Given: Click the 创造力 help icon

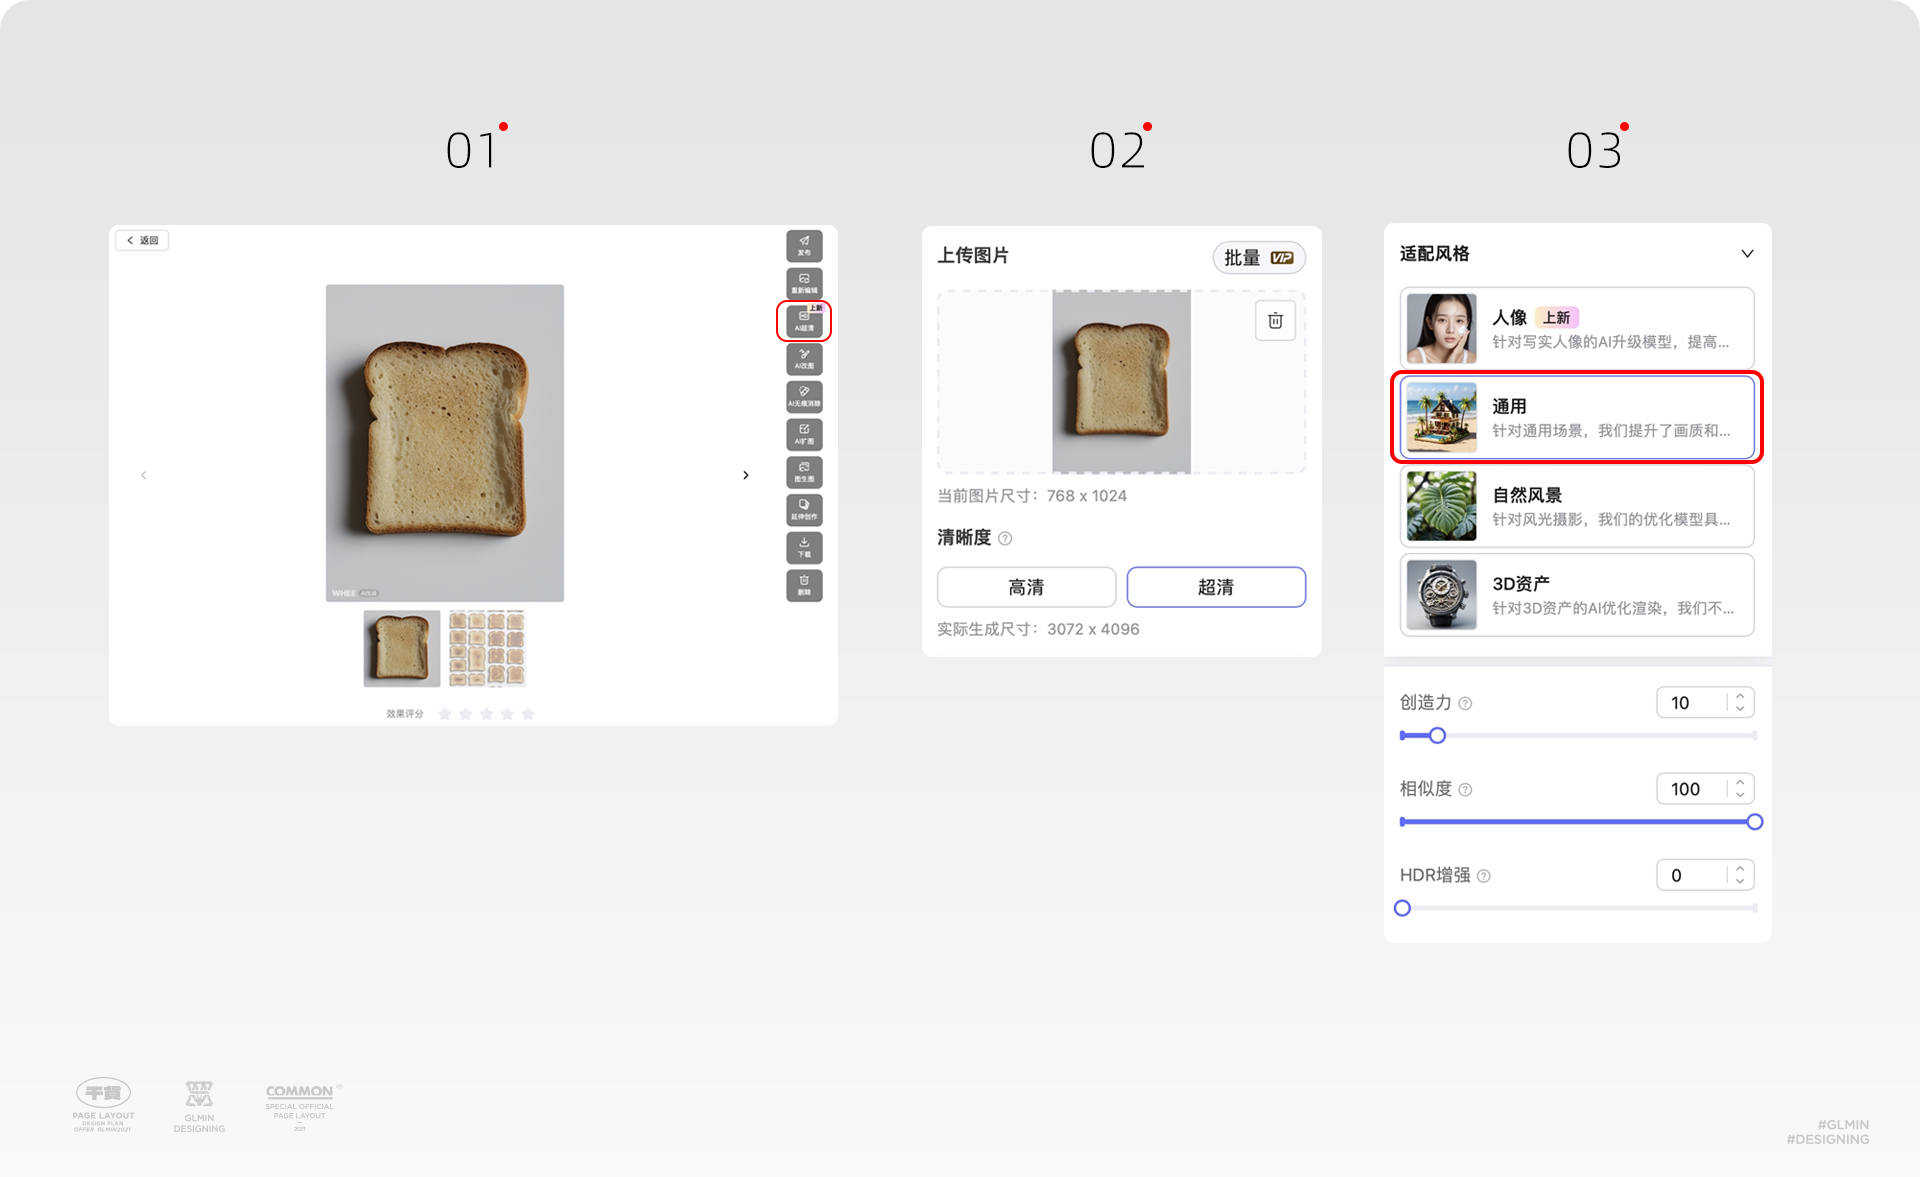Looking at the screenshot, I should 1465,704.
